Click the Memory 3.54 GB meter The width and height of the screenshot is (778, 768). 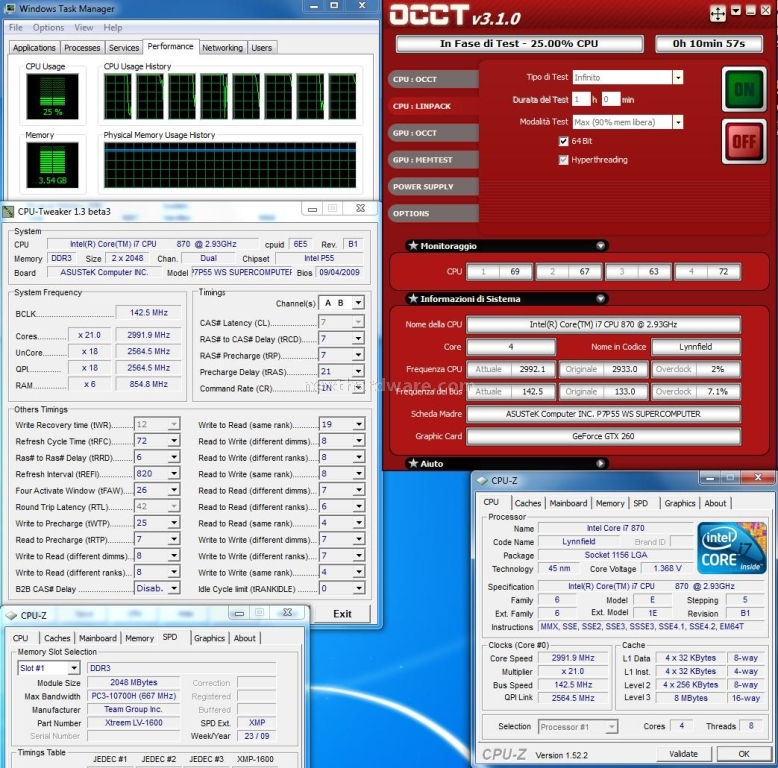coord(52,165)
